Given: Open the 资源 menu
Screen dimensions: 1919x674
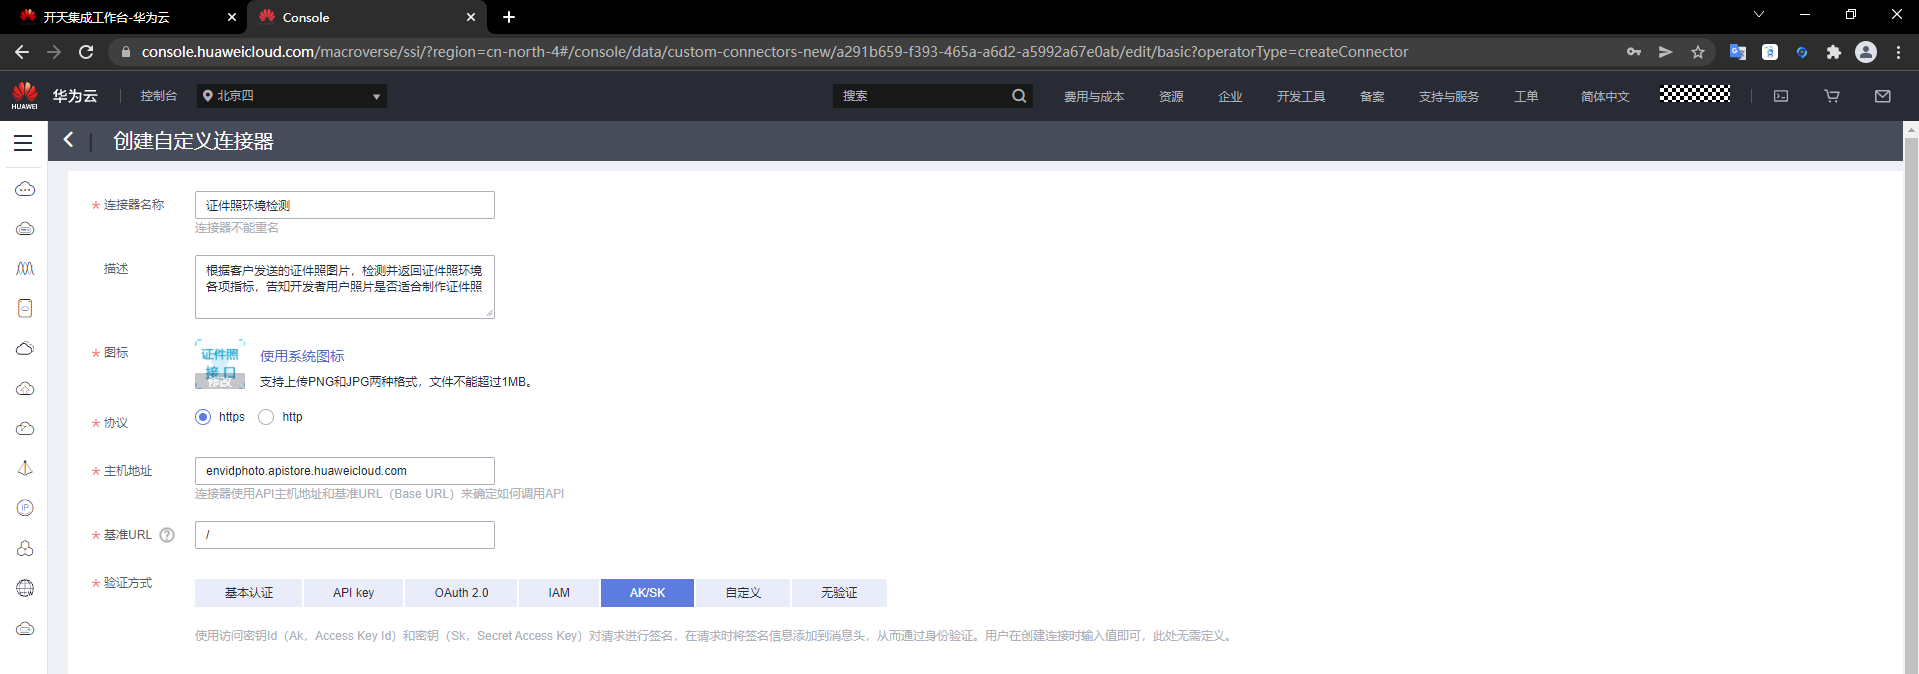Looking at the screenshot, I should (x=1171, y=97).
